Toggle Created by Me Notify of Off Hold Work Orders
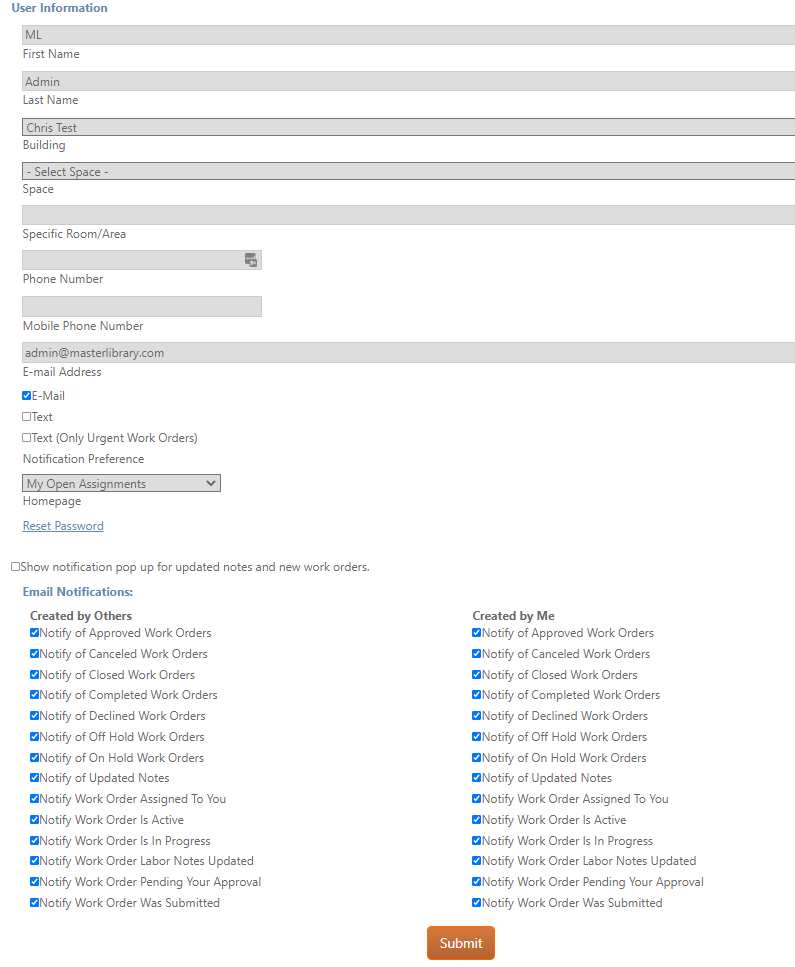The height and width of the screenshot is (967, 795). pyautogui.click(x=477, y=737)
